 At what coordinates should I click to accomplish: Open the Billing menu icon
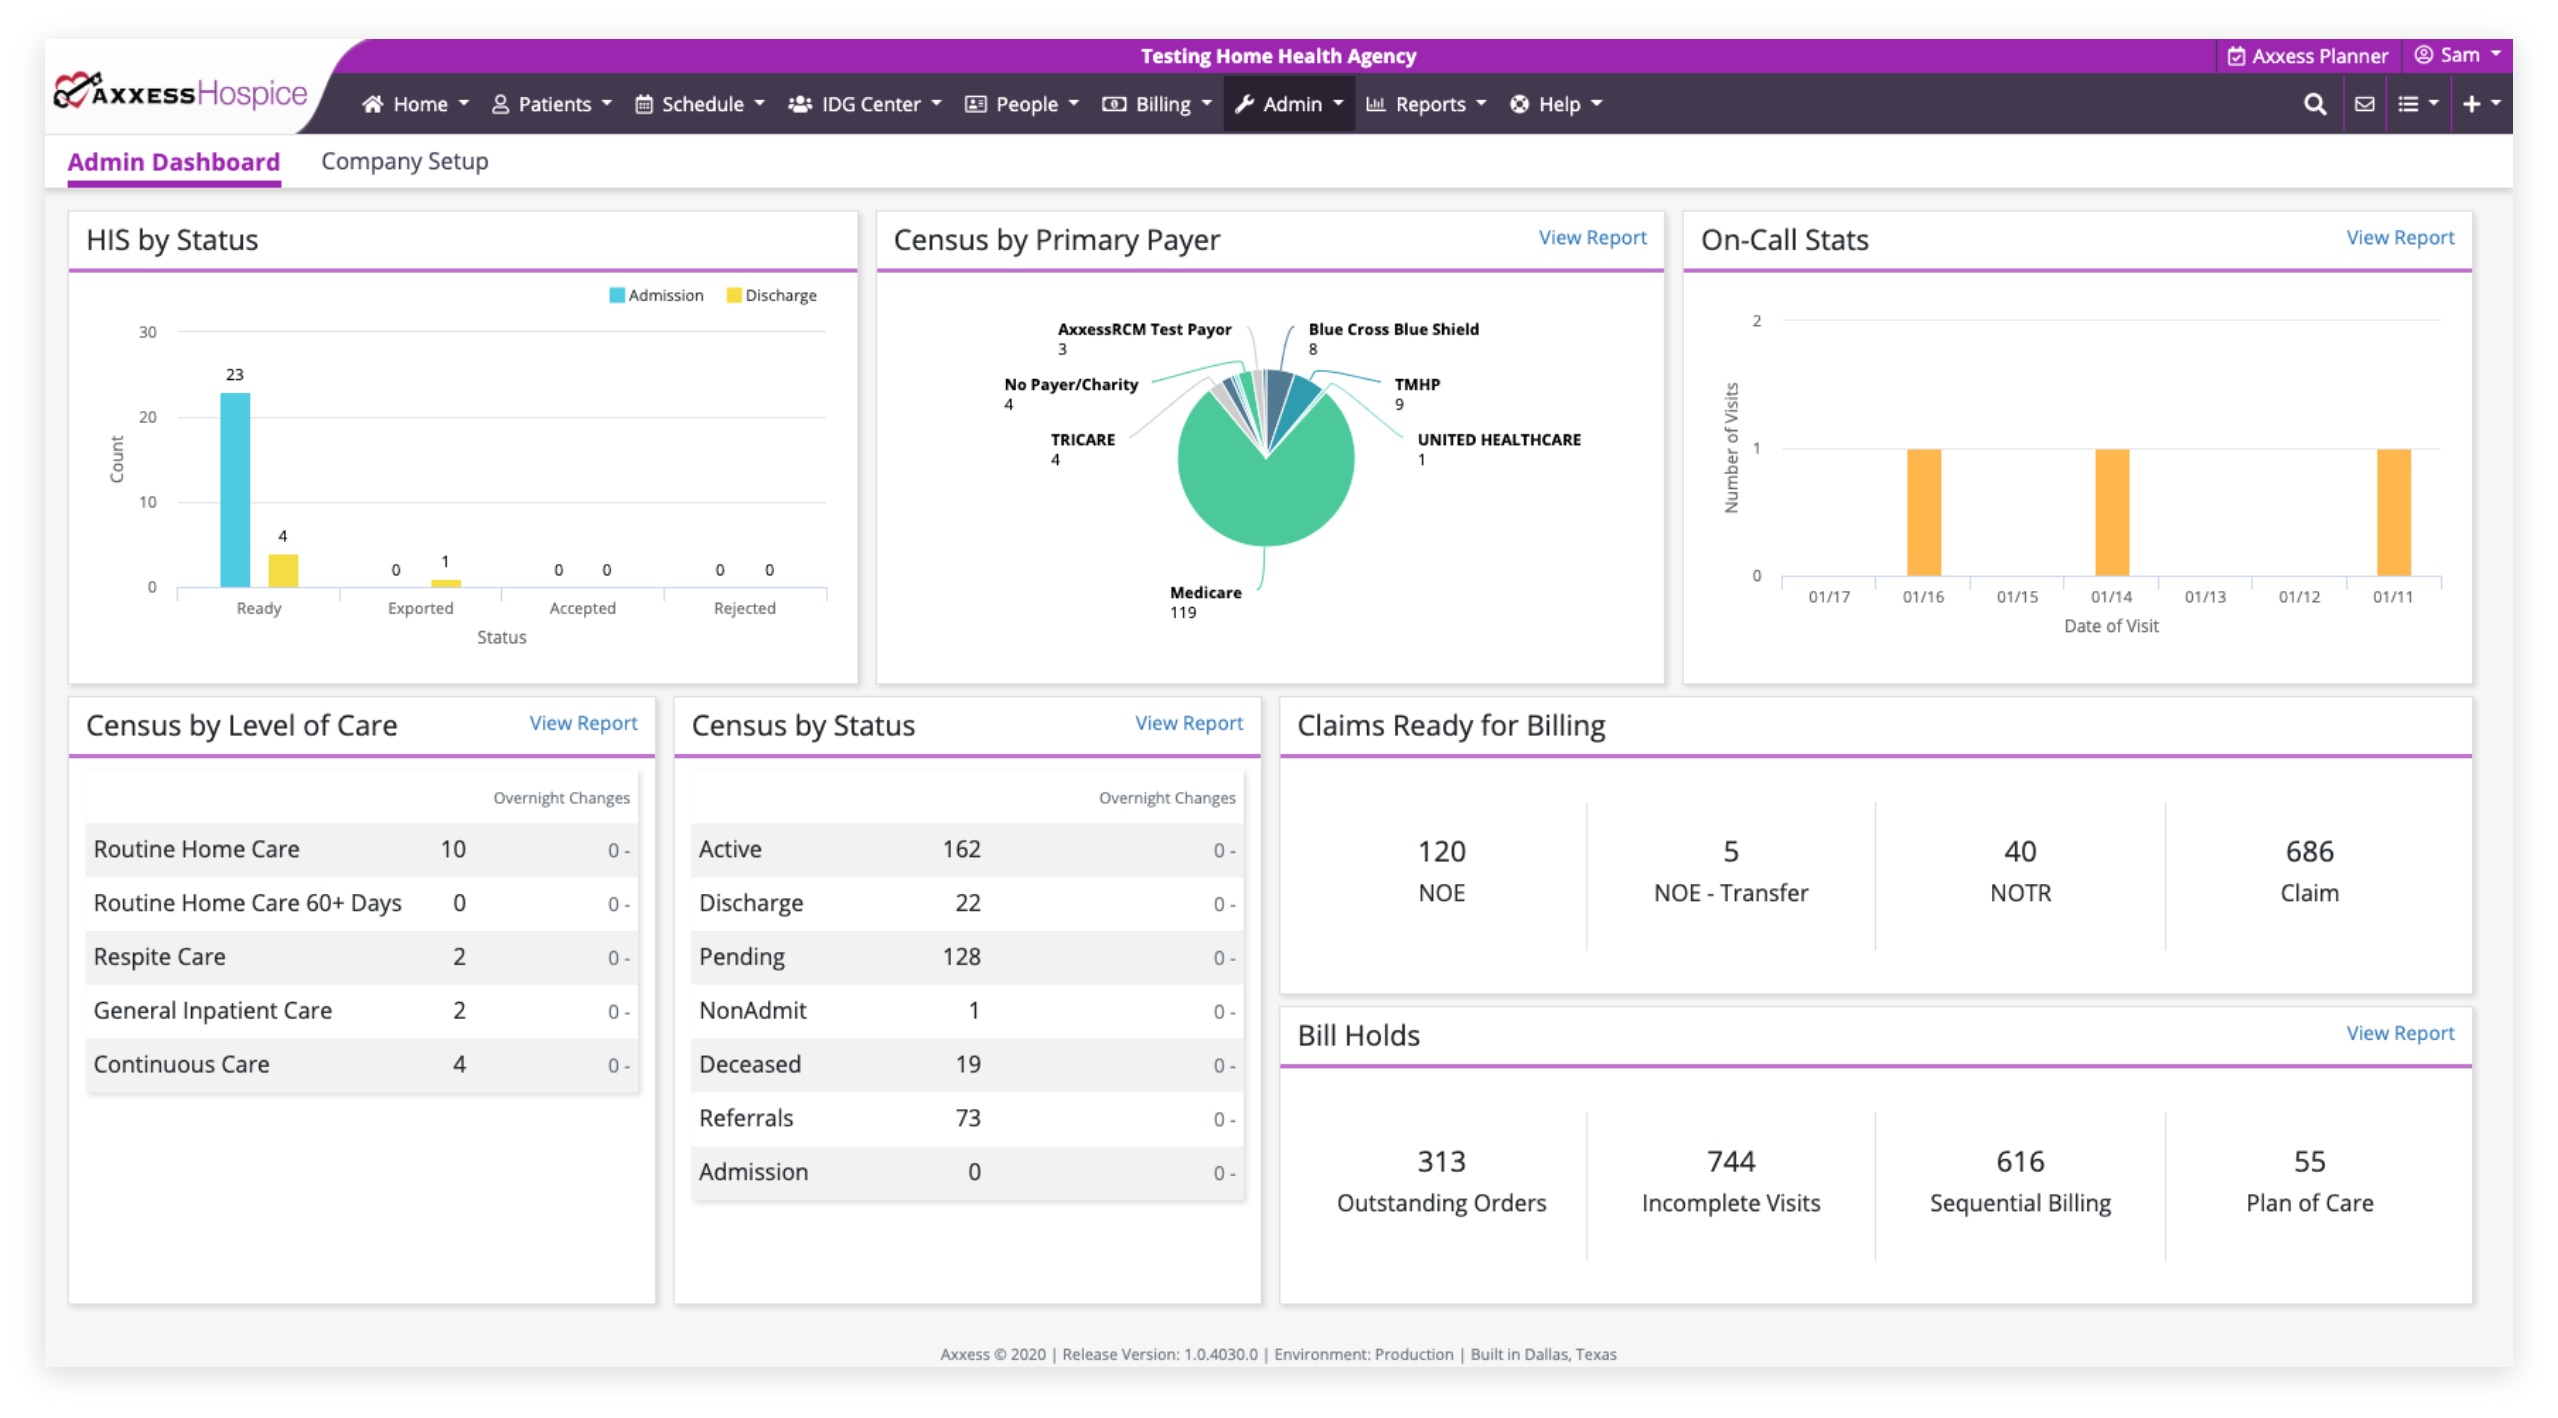point(1111,101)
